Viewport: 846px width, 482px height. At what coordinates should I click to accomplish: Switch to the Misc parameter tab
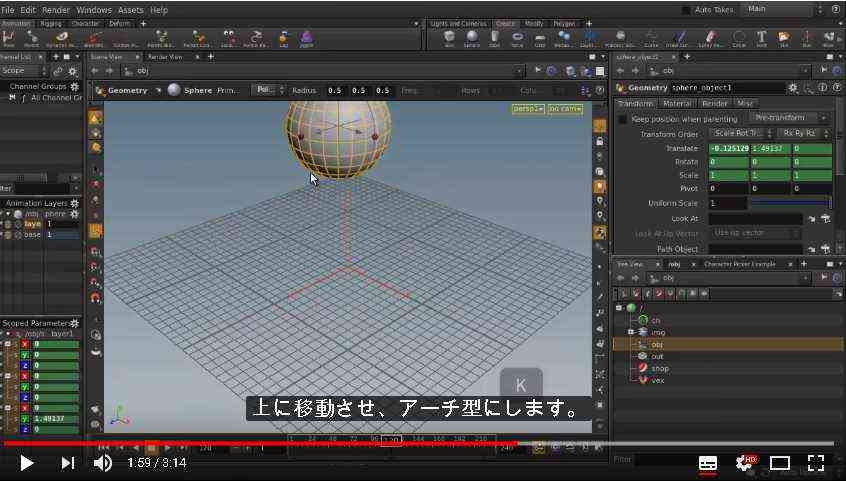[745, 103]
